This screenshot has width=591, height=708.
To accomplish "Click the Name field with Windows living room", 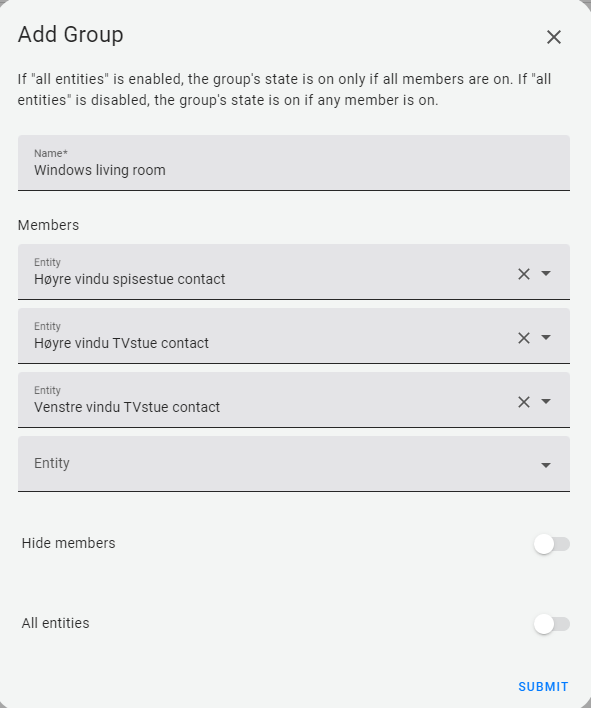I will [x=294, y=163].
